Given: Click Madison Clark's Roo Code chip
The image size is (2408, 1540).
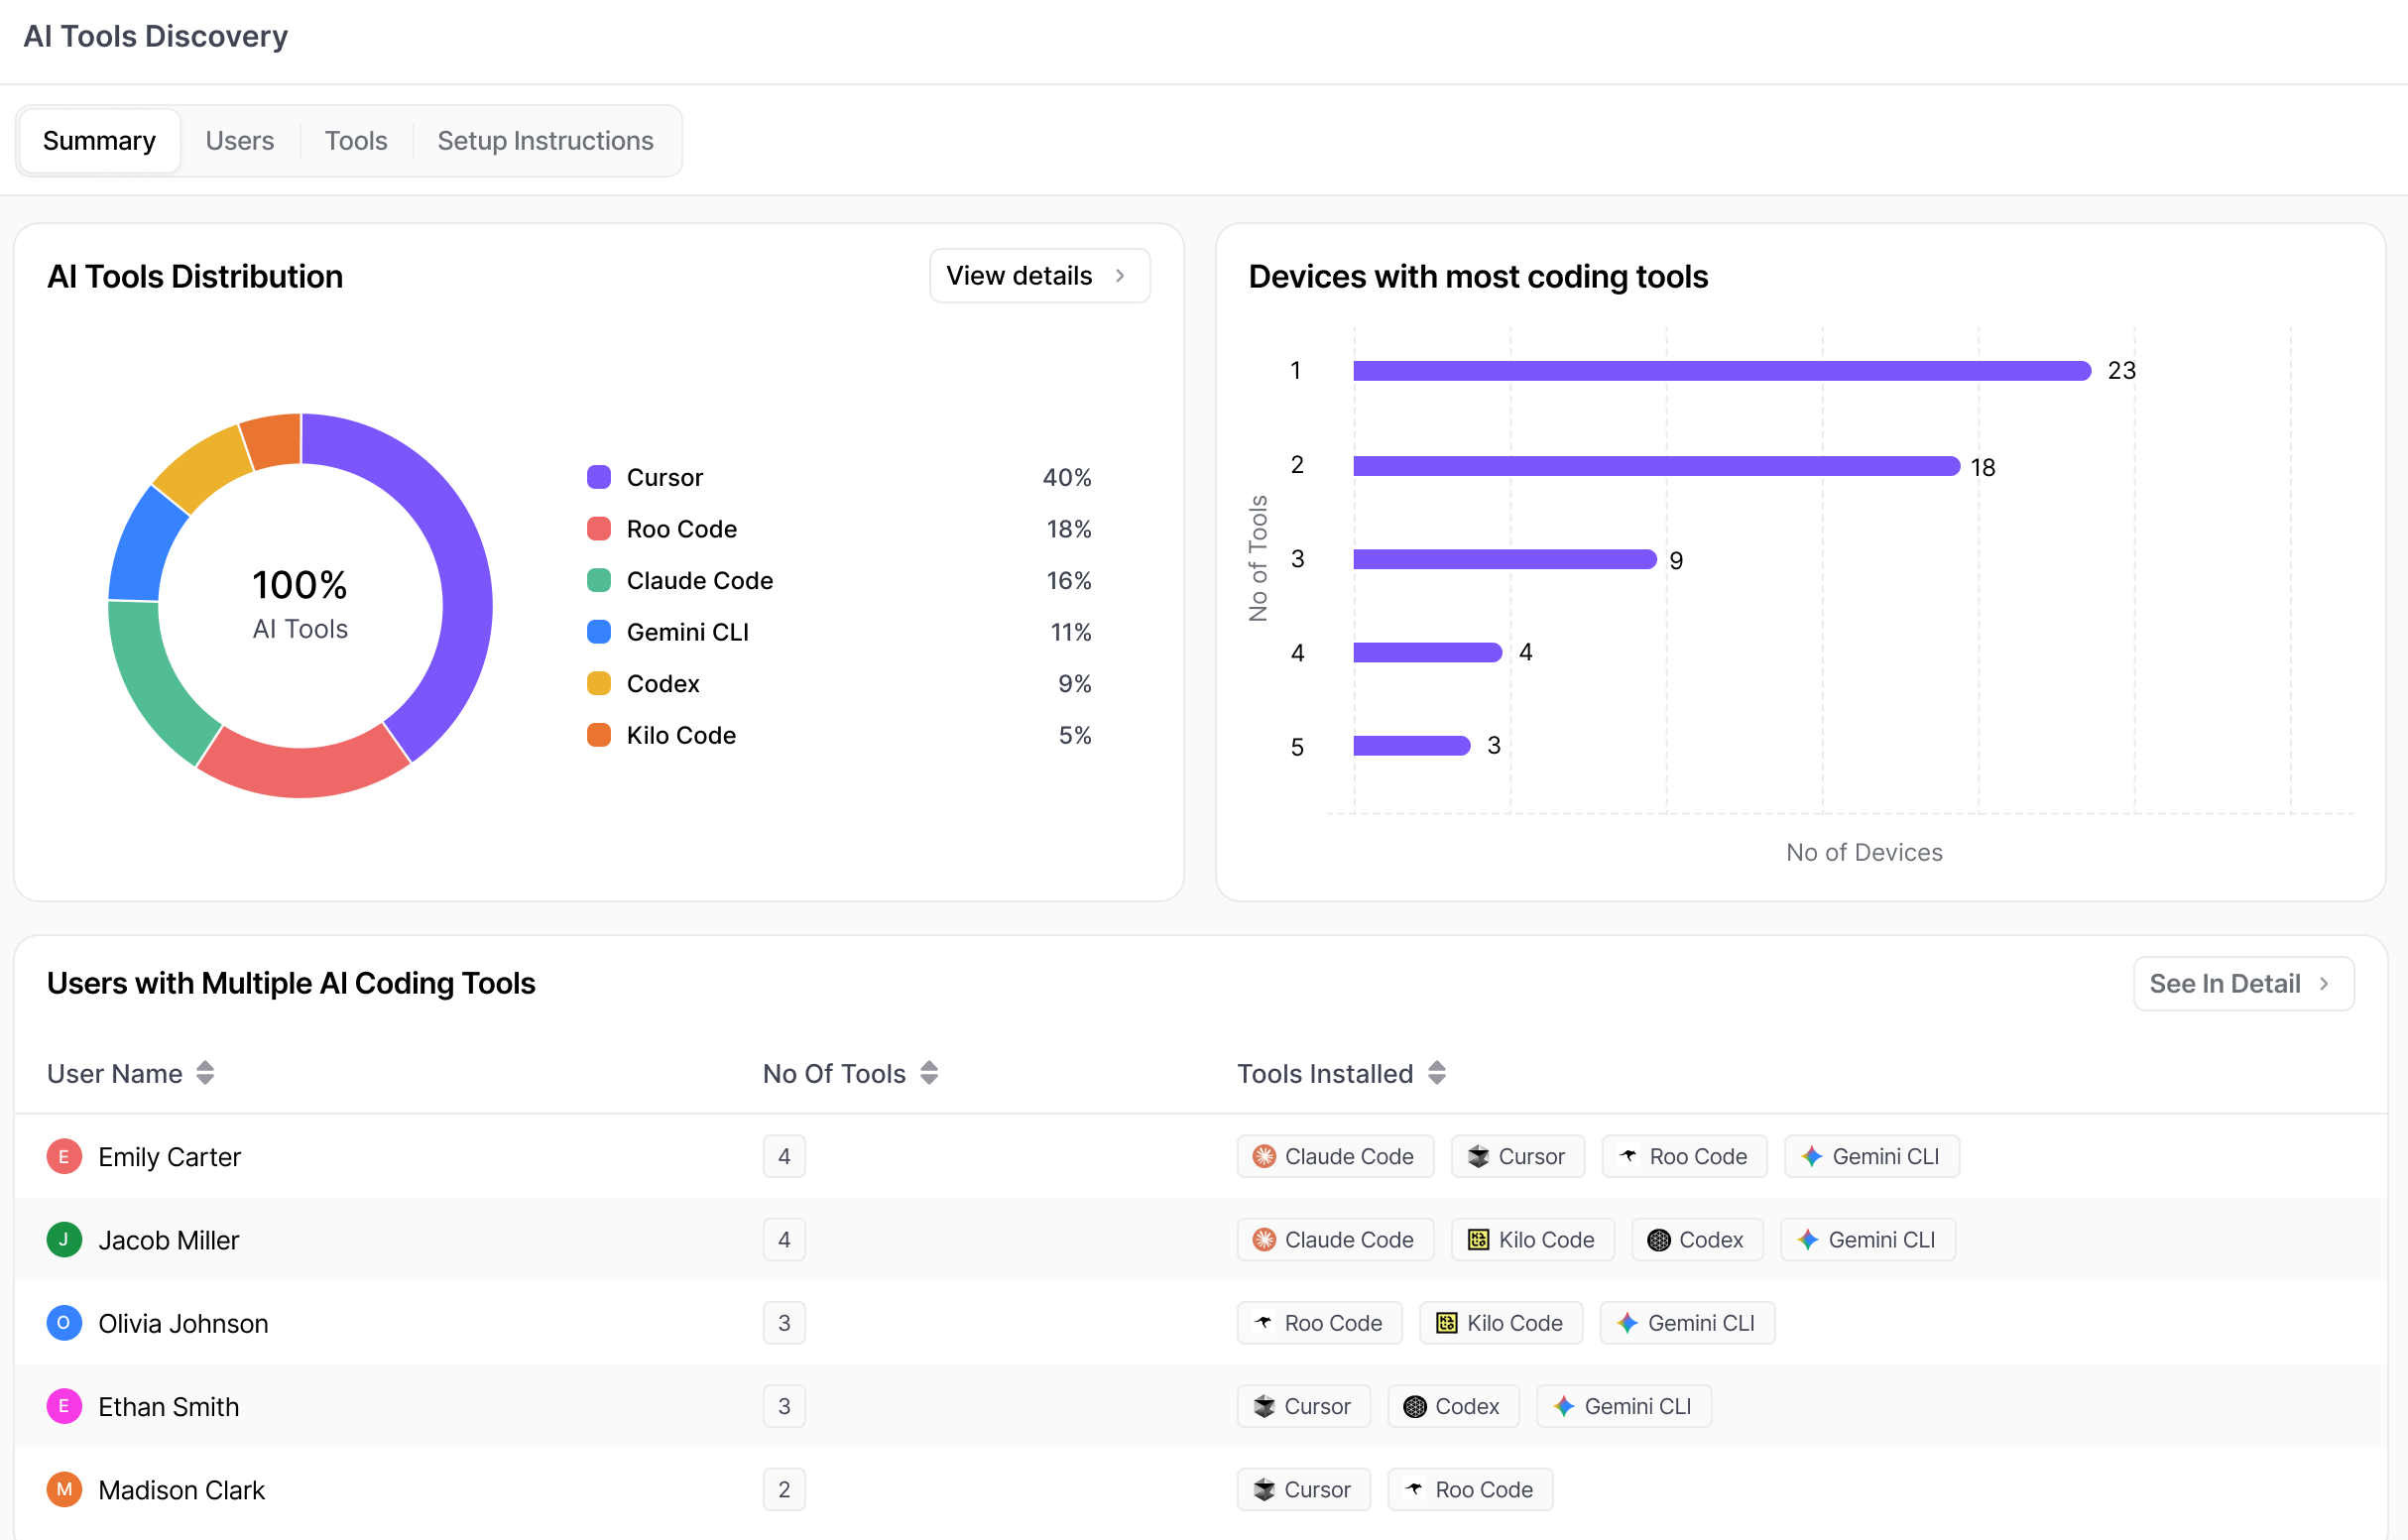Looking at the screenshot, I should [x=1470, y=1489].
